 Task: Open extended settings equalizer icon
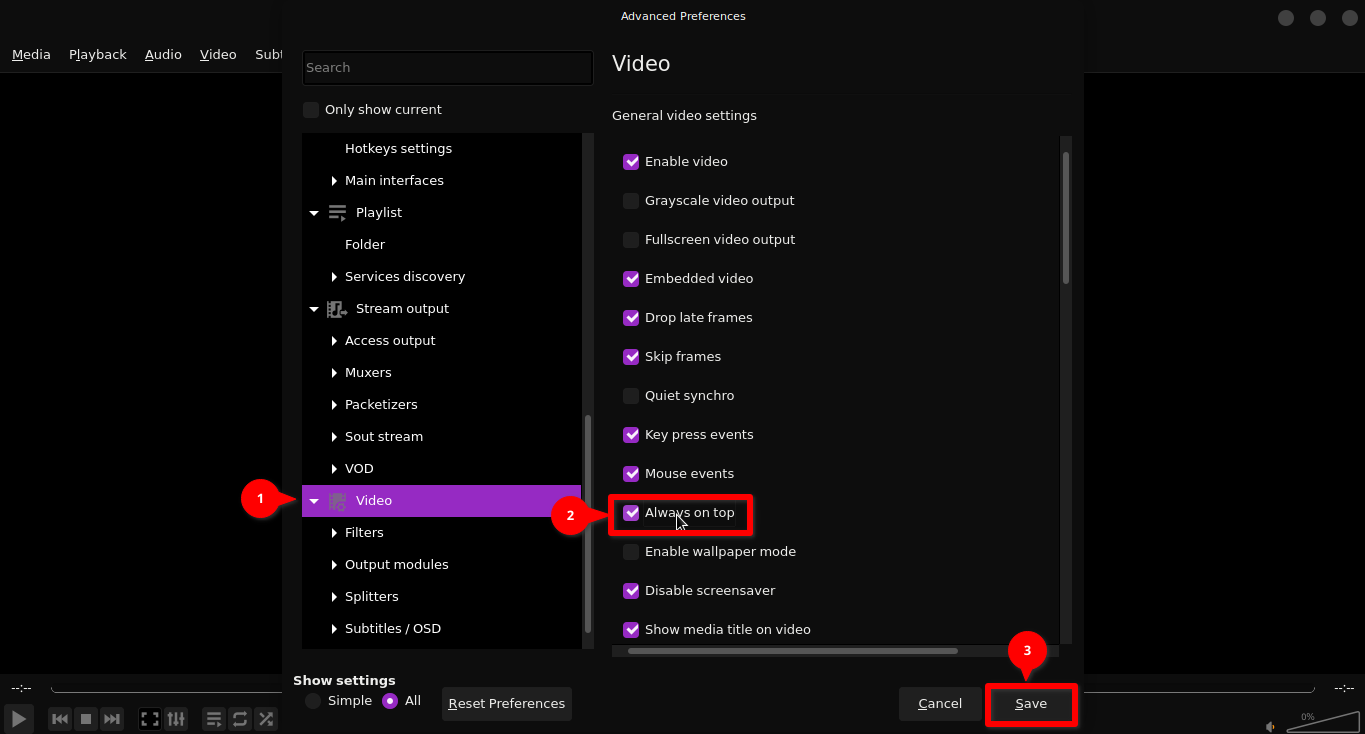pyautogui.click(x=176, y=719)
